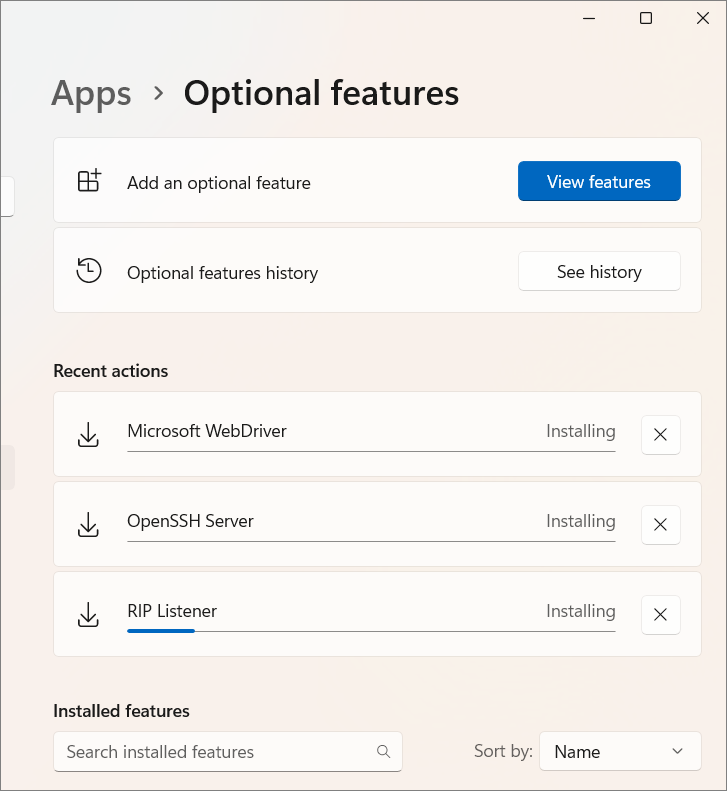This screenshot has width=727, height=791.
Task: Click the RIP Listener installation progress bar
Action: tap(370, 631)
